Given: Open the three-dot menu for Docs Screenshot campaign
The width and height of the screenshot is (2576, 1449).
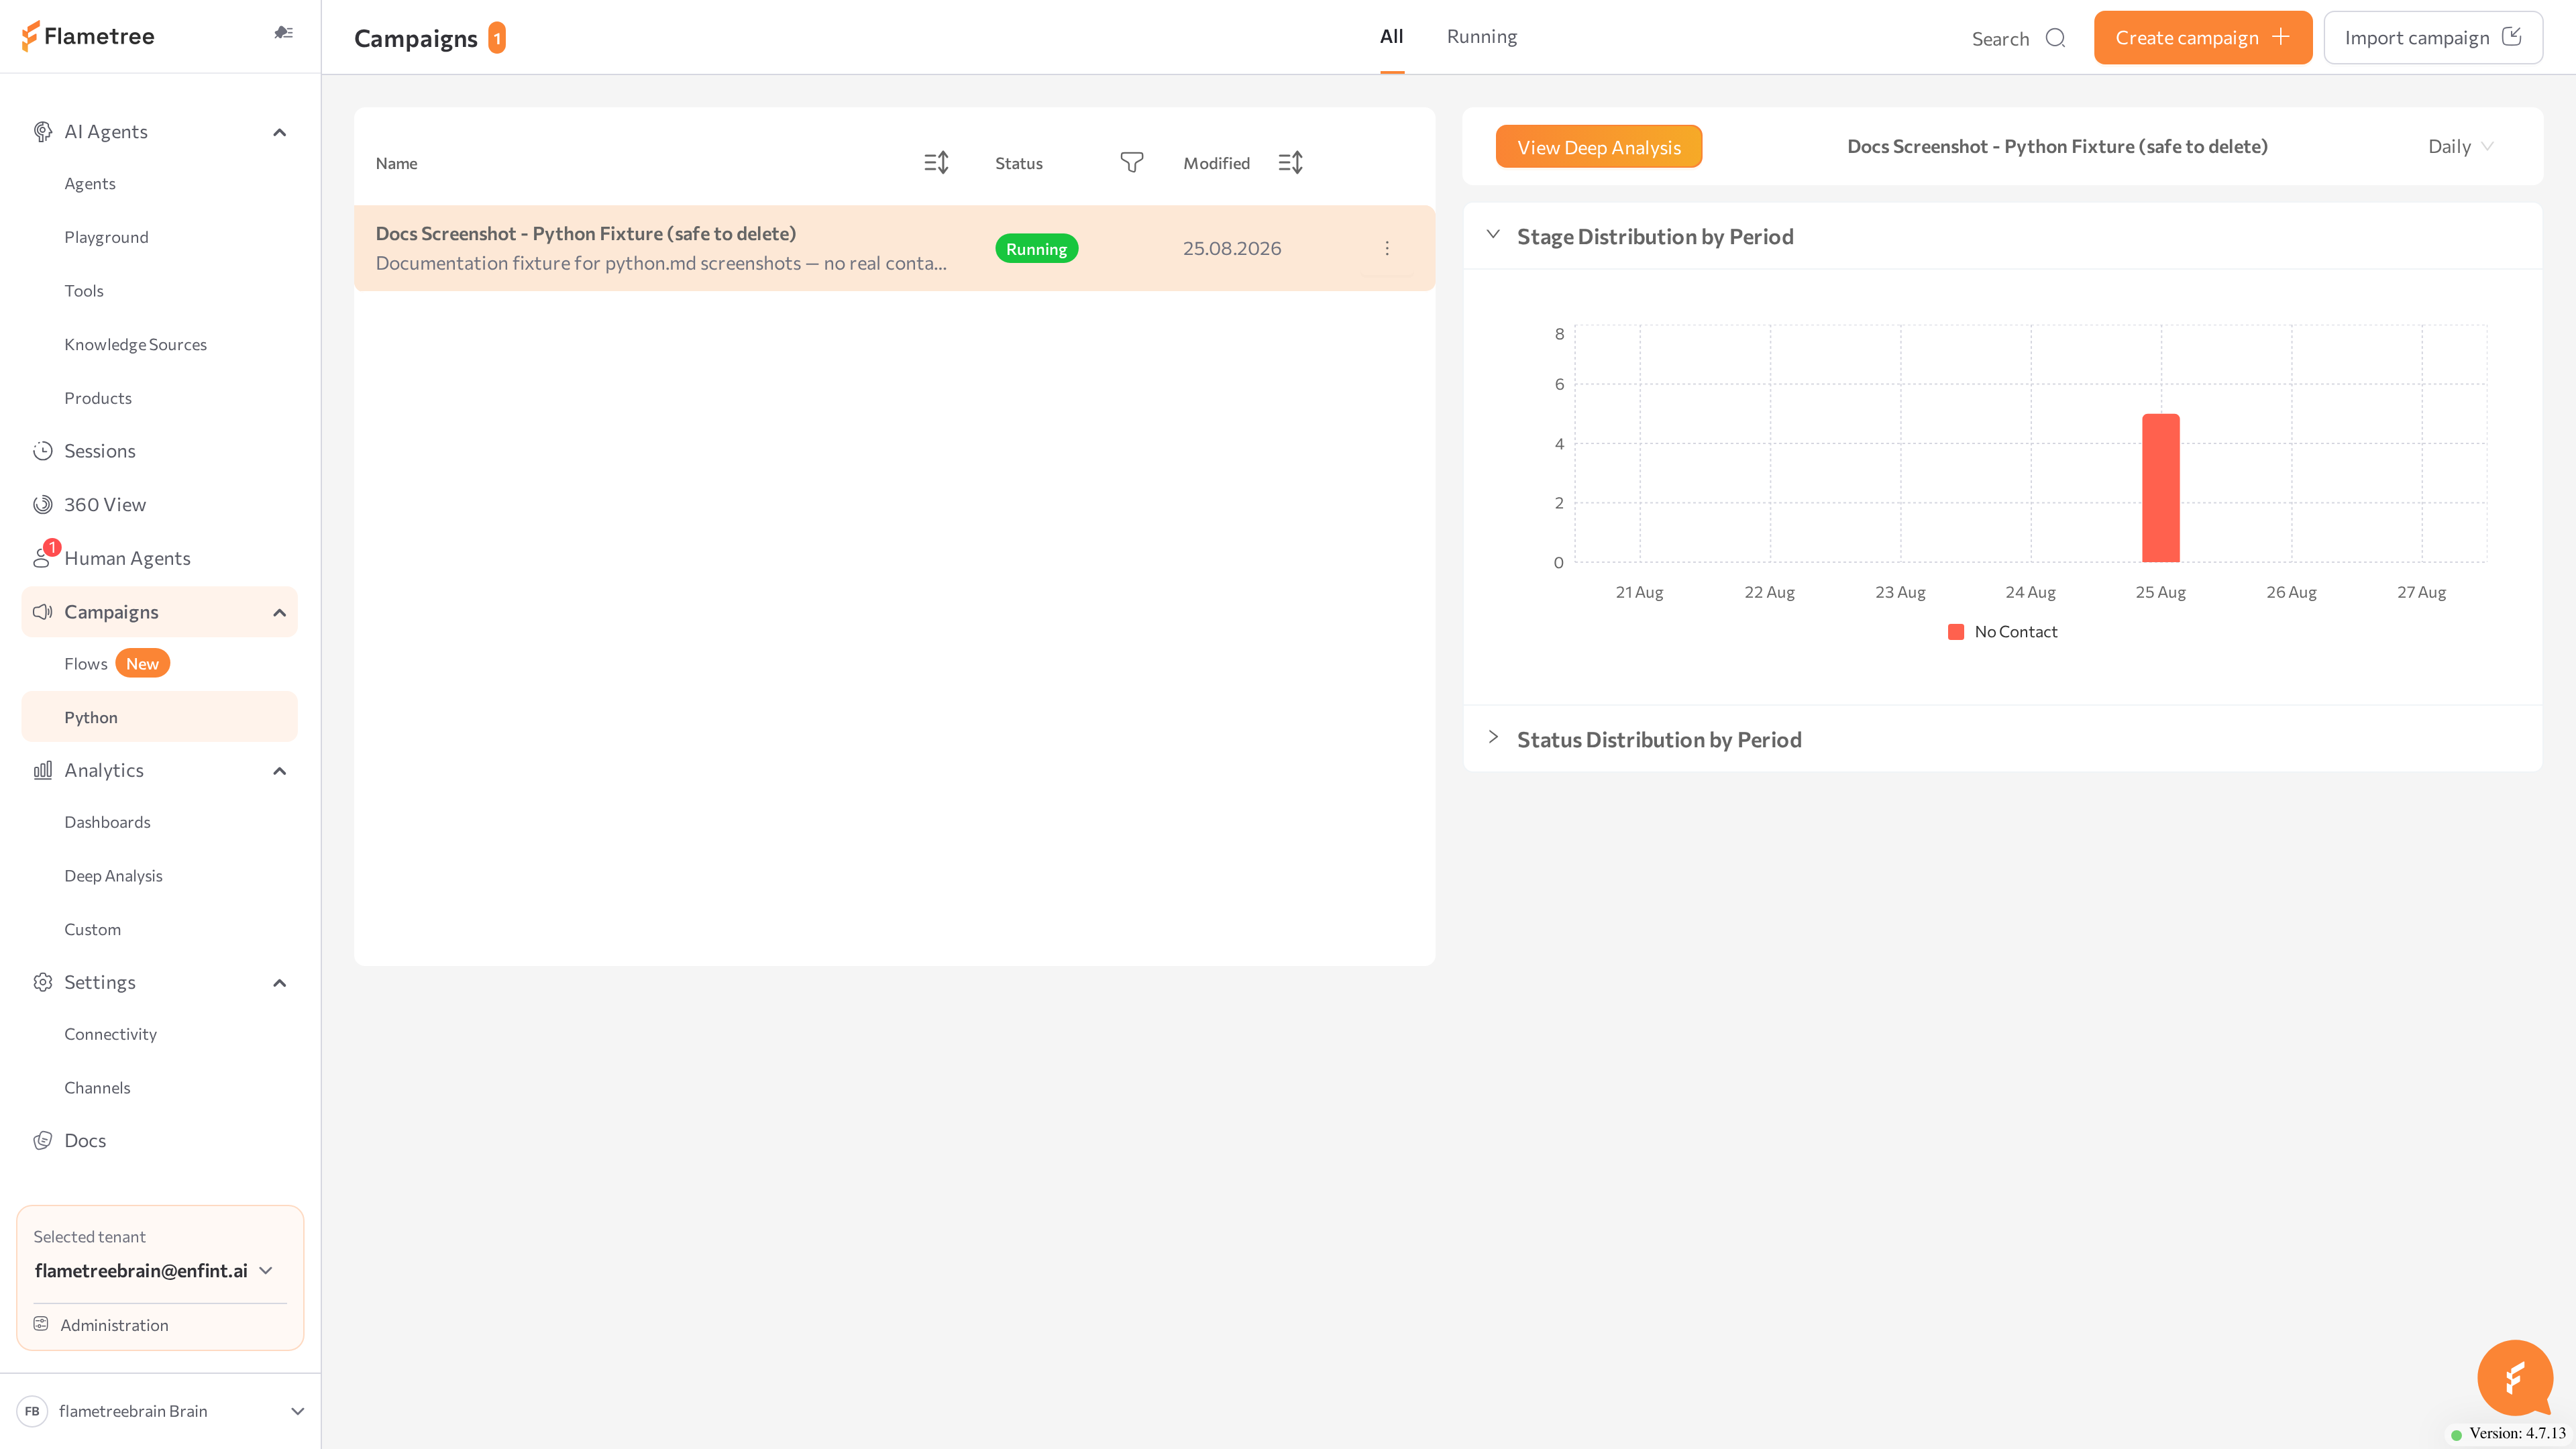Looking at the screenshot, I should point(1387,248).
